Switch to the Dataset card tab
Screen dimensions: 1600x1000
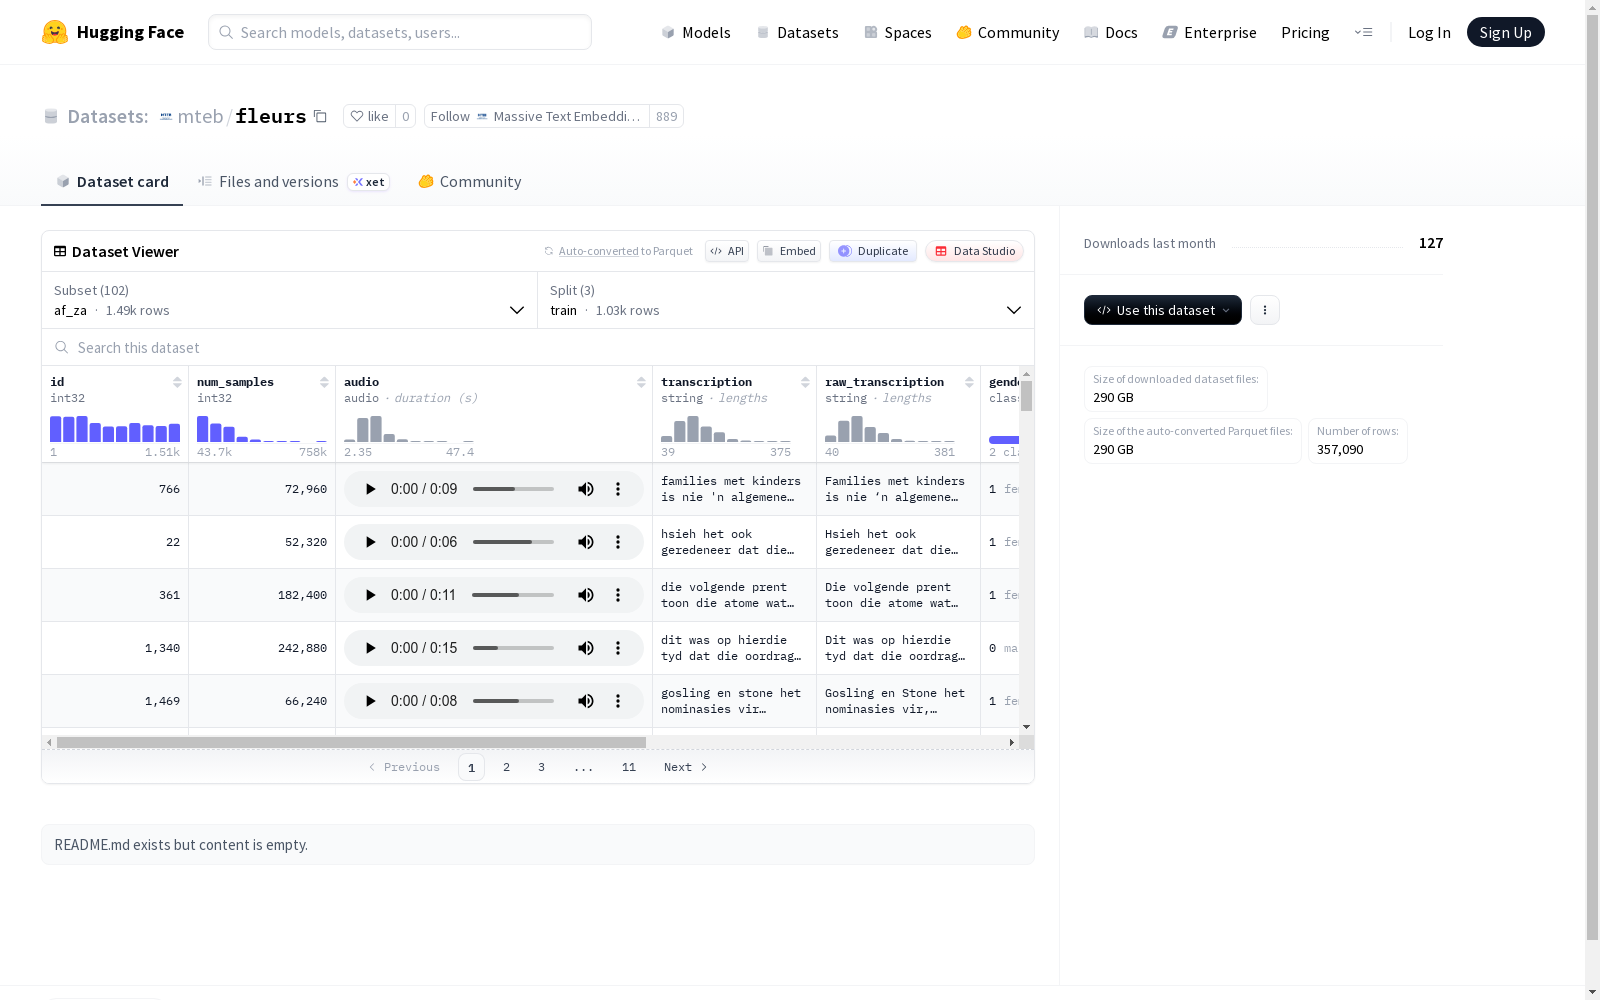click(x=112, y=182)
